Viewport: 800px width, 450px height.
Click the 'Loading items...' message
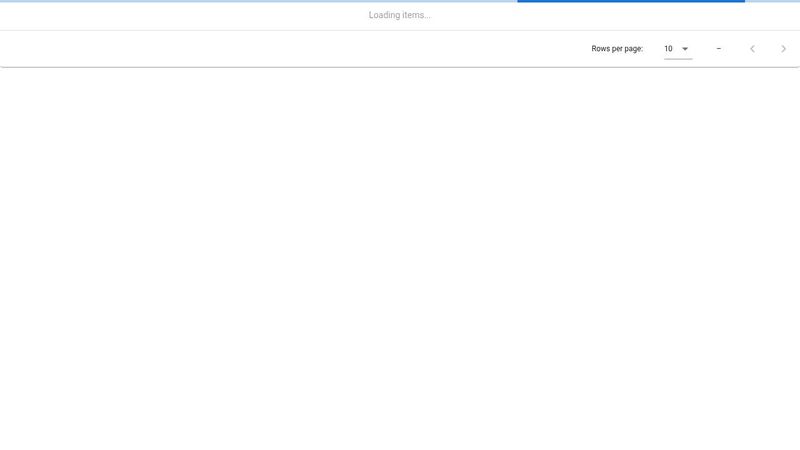pyautogui.click(x=399, y=15)
